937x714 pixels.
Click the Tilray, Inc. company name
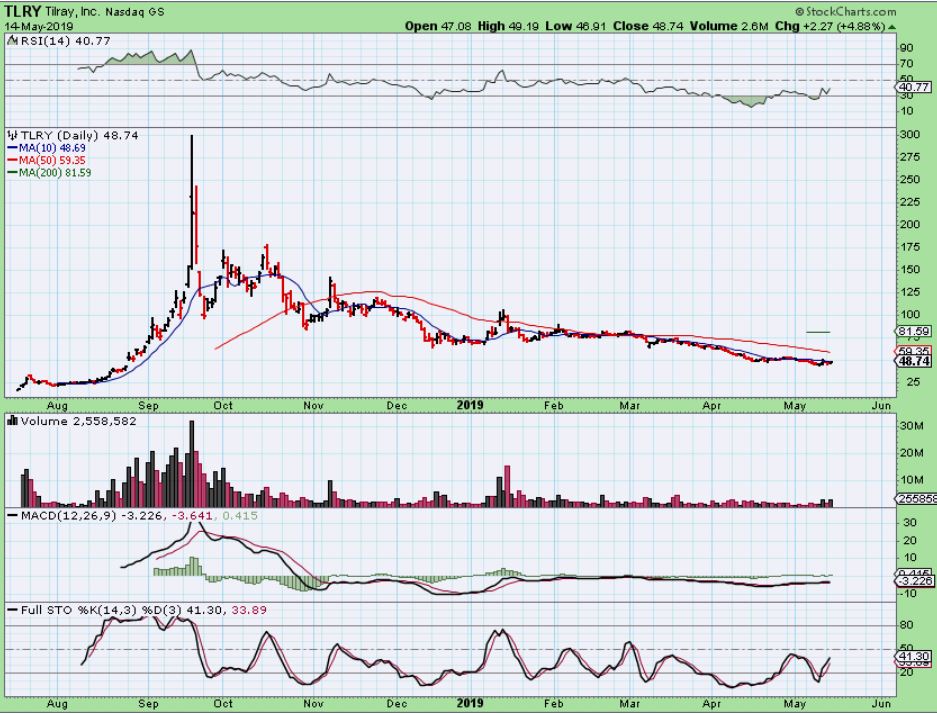pos(72,12)
